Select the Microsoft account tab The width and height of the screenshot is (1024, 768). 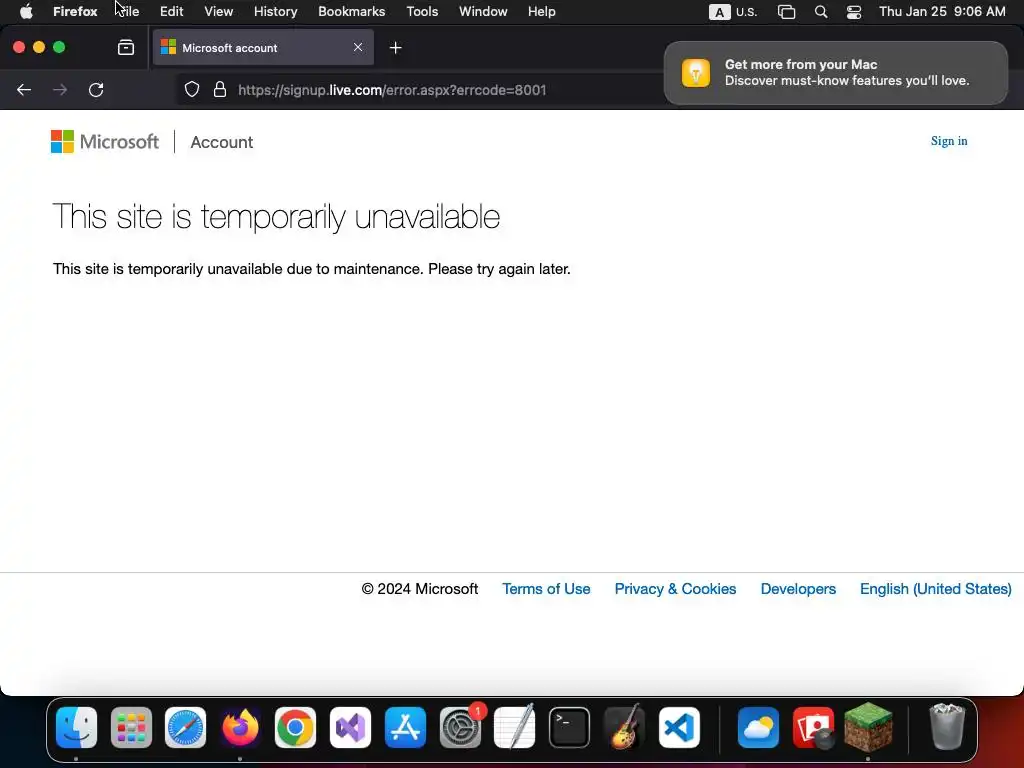coord(263,48)
